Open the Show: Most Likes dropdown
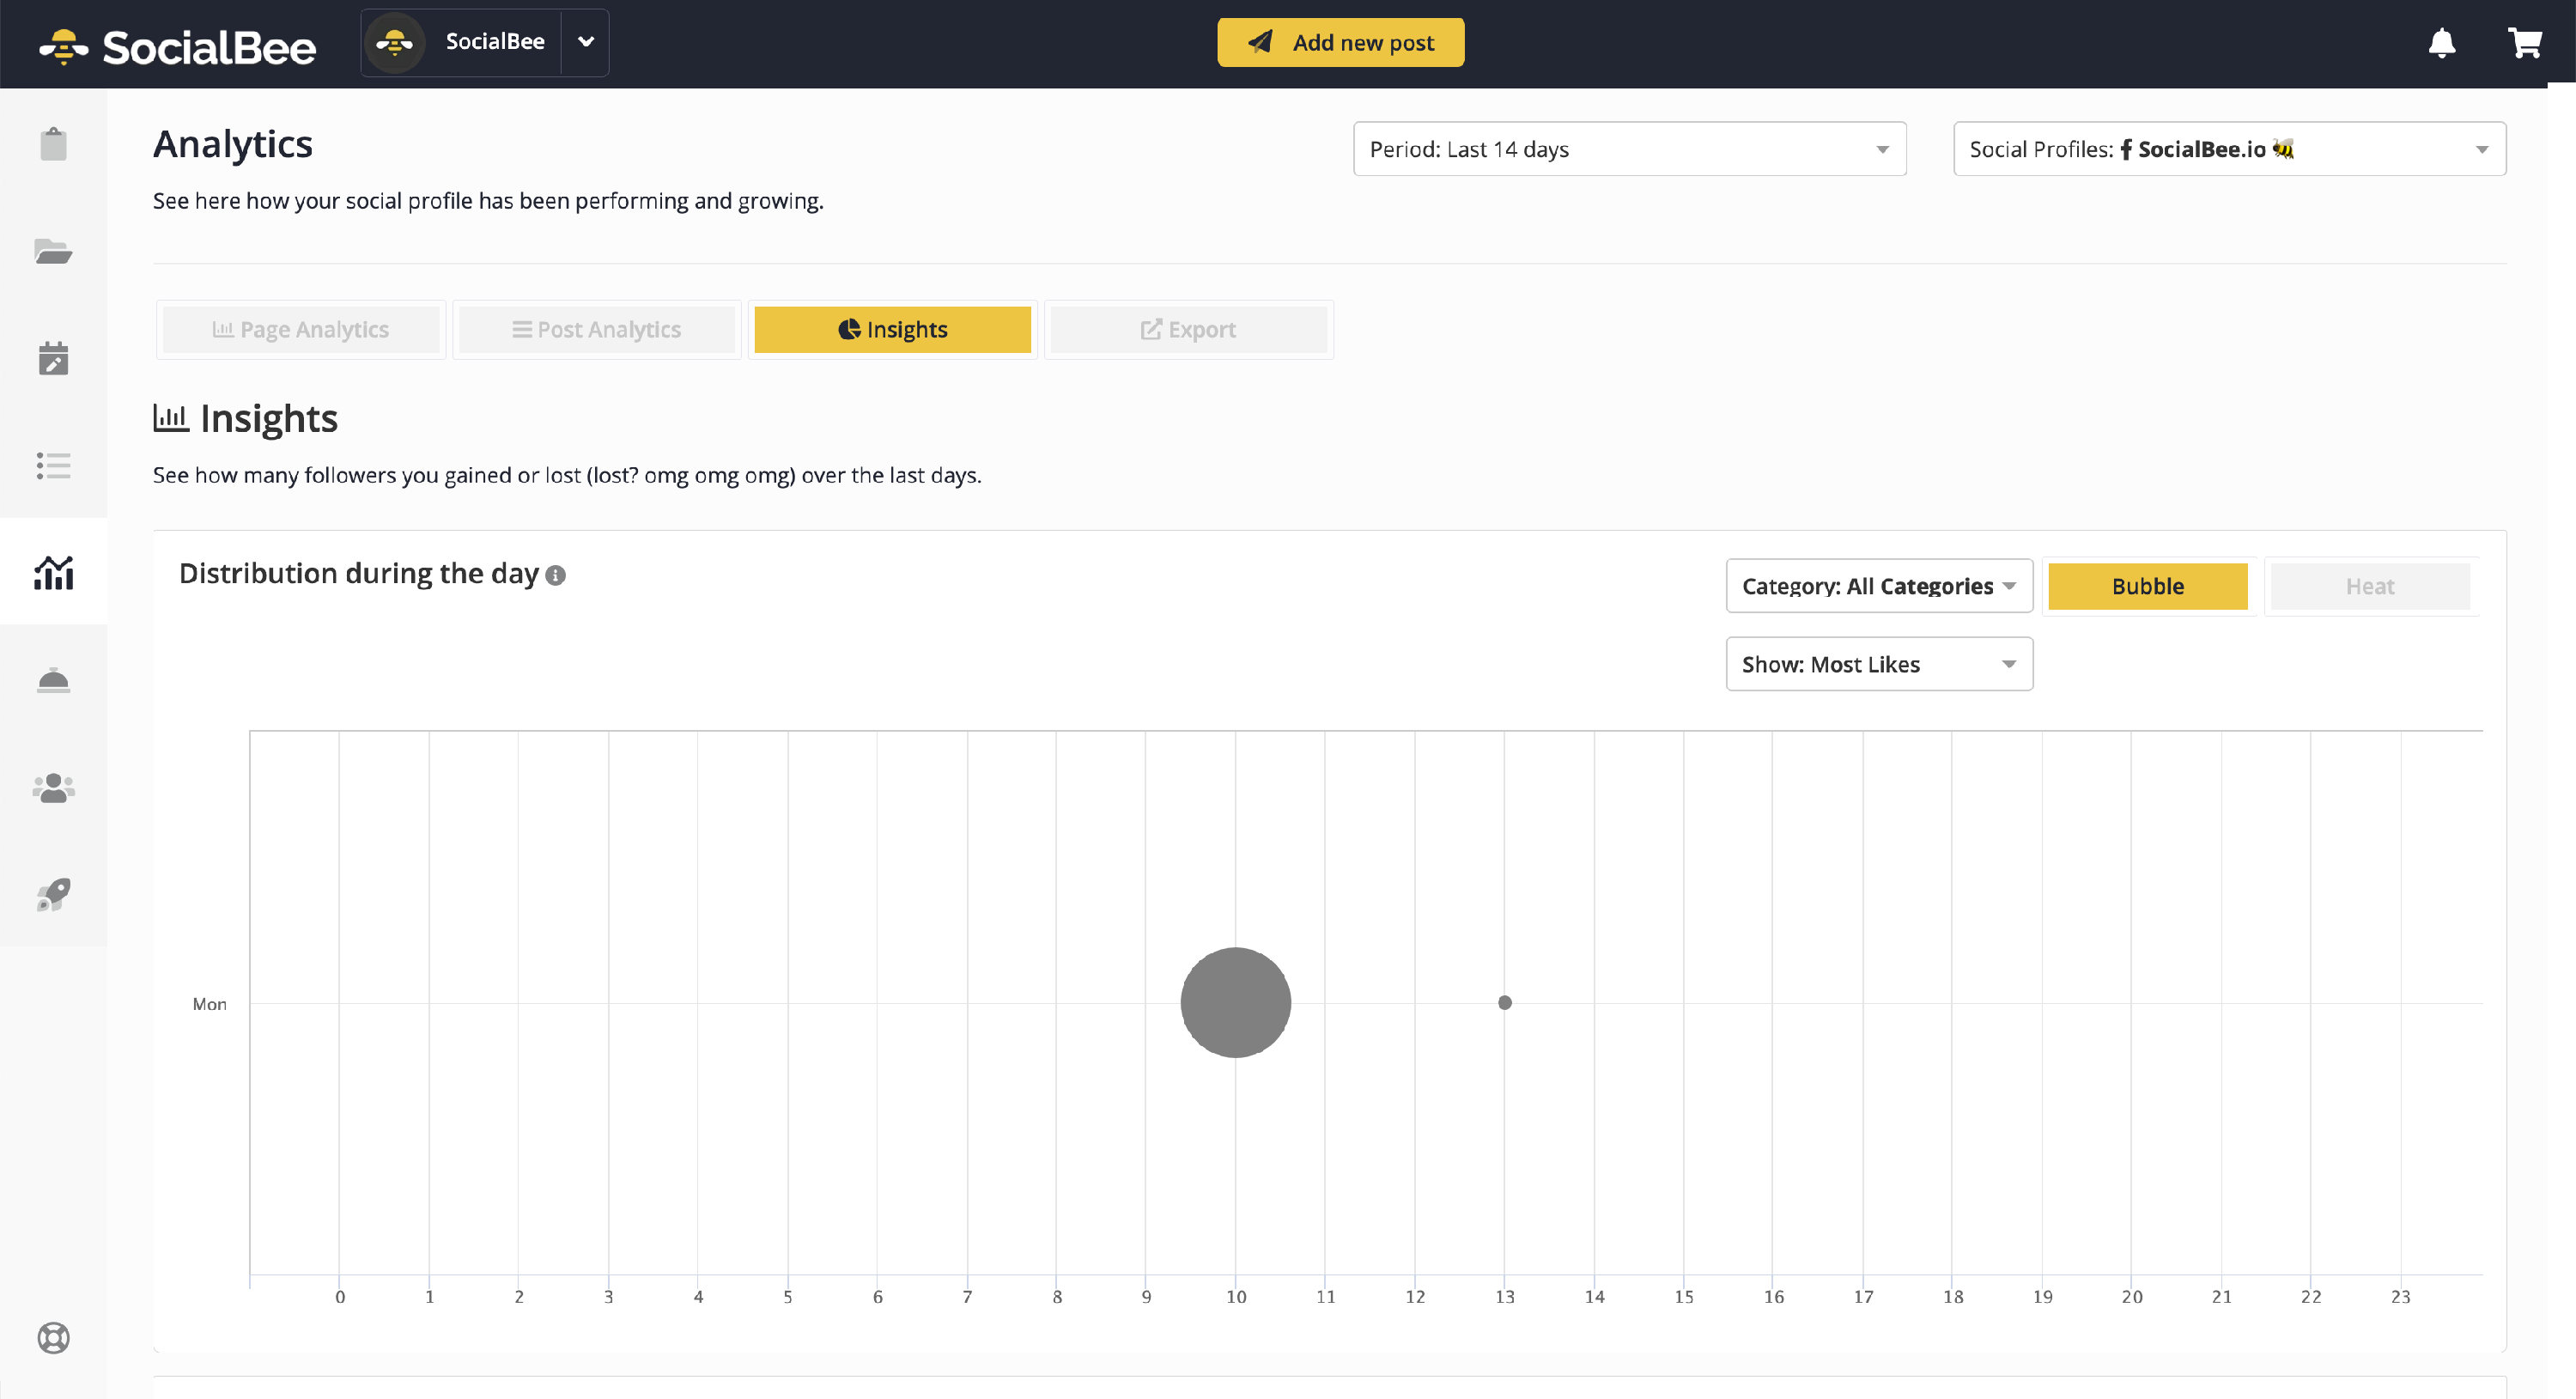The width and height of the screenshot is (2576, 1399). tap(1879, 664)
